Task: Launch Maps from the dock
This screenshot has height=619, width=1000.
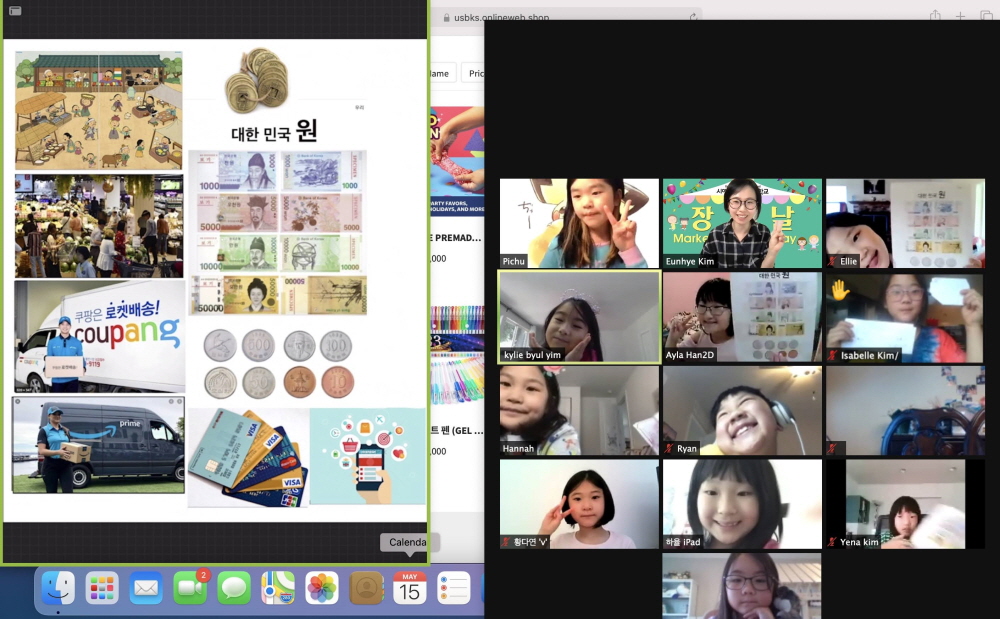Action: pyautogui.click(x=278, y=588)
